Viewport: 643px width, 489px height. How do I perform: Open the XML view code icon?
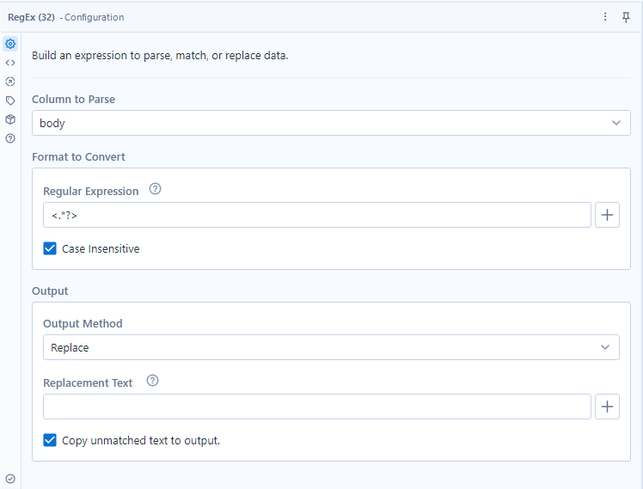pyautogui.click(x=10, y=63)
